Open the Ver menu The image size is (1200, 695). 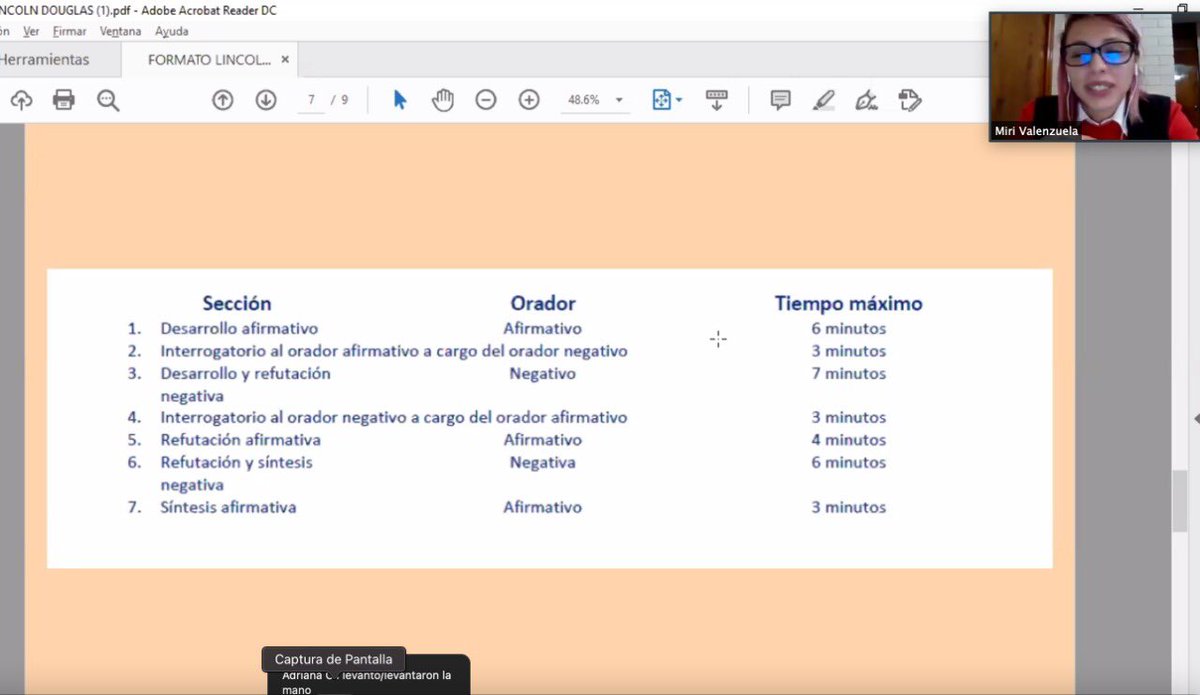tap(31, 31)
